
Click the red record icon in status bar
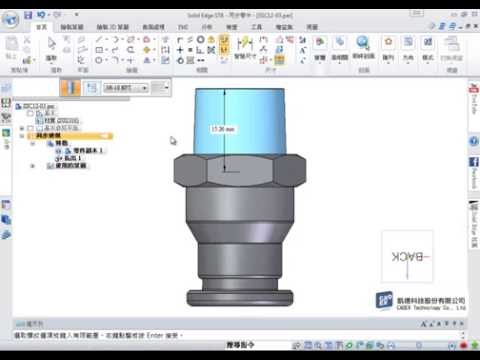click(x=463, y=345)
